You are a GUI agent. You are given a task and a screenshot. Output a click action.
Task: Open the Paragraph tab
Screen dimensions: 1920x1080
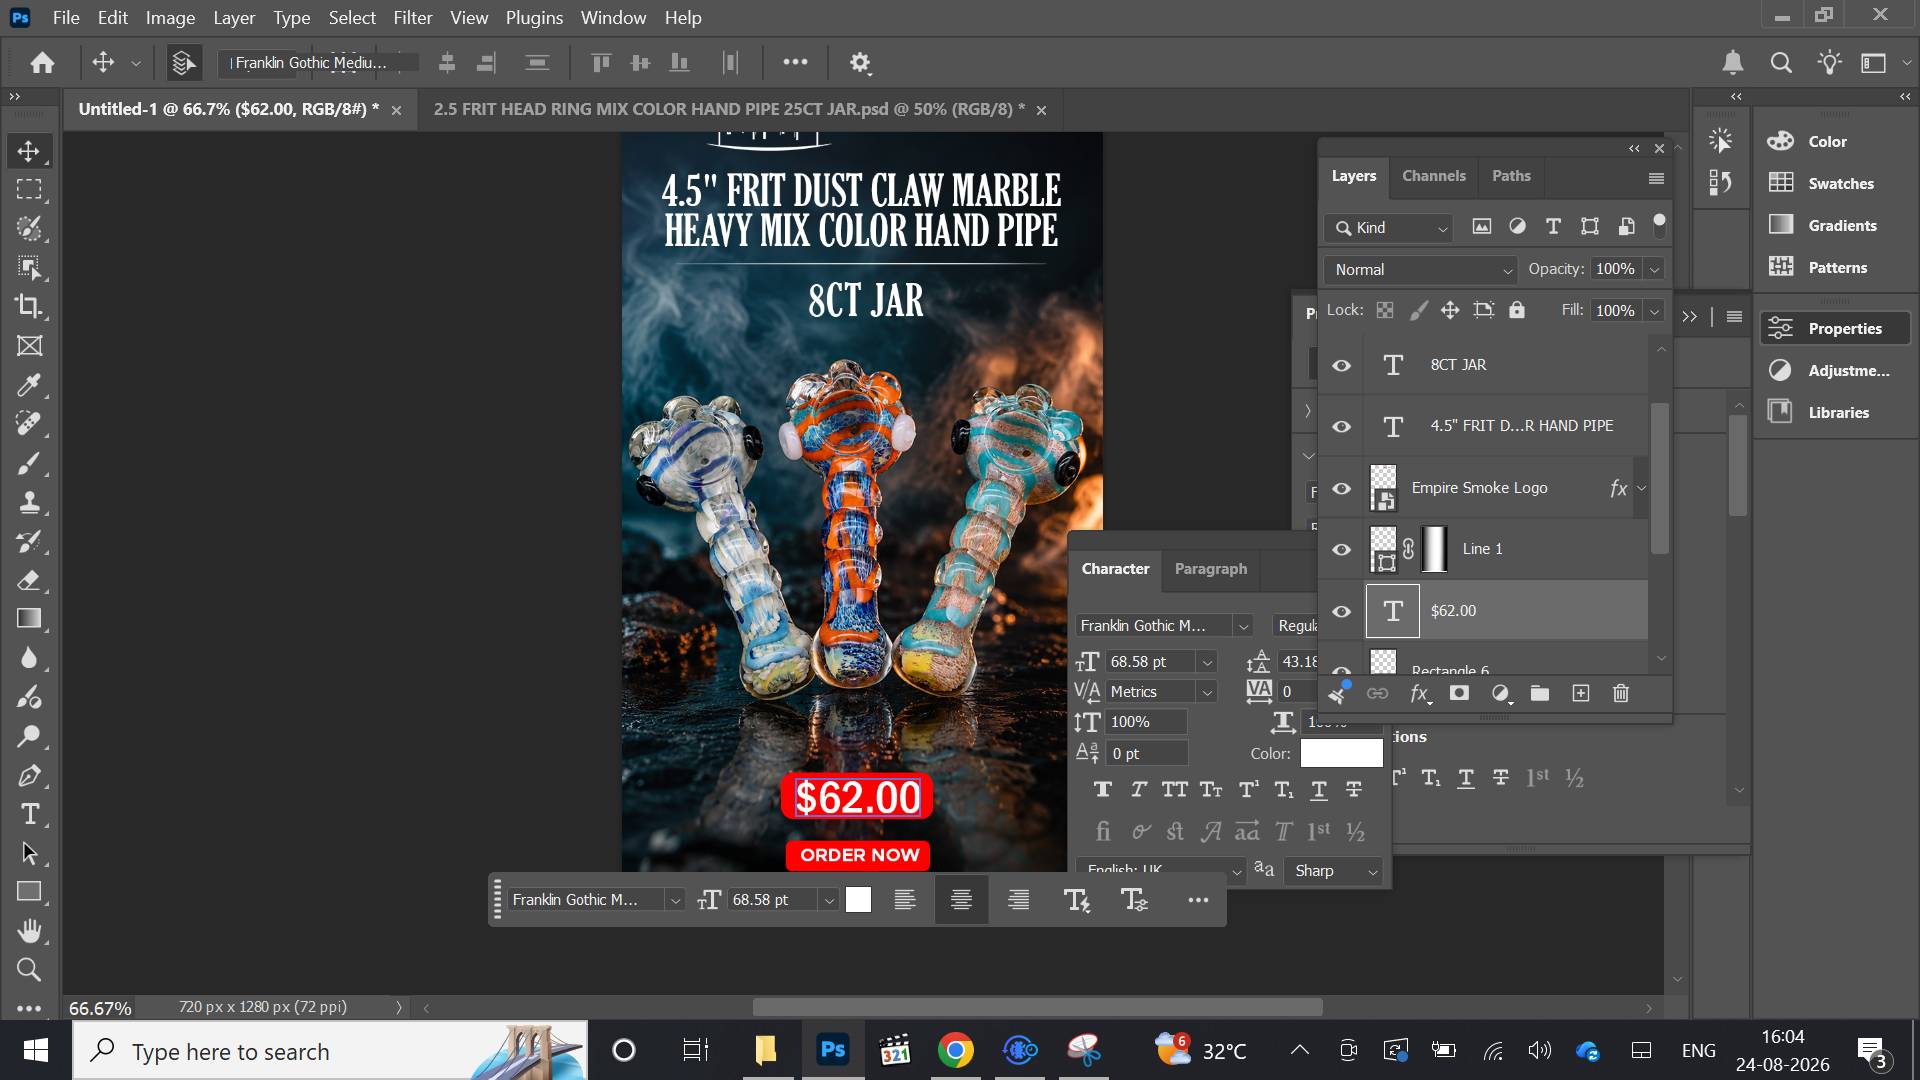coord(1210,568)
